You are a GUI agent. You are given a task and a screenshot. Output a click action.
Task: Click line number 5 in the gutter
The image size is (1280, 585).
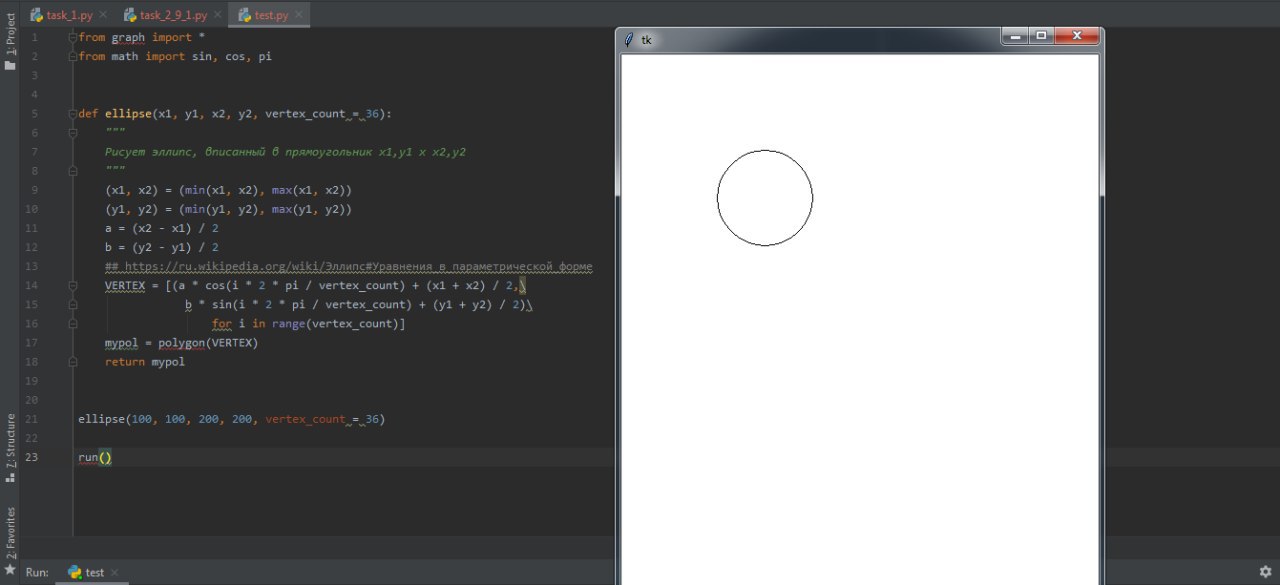pyautogui.click(x=35, y=114)
